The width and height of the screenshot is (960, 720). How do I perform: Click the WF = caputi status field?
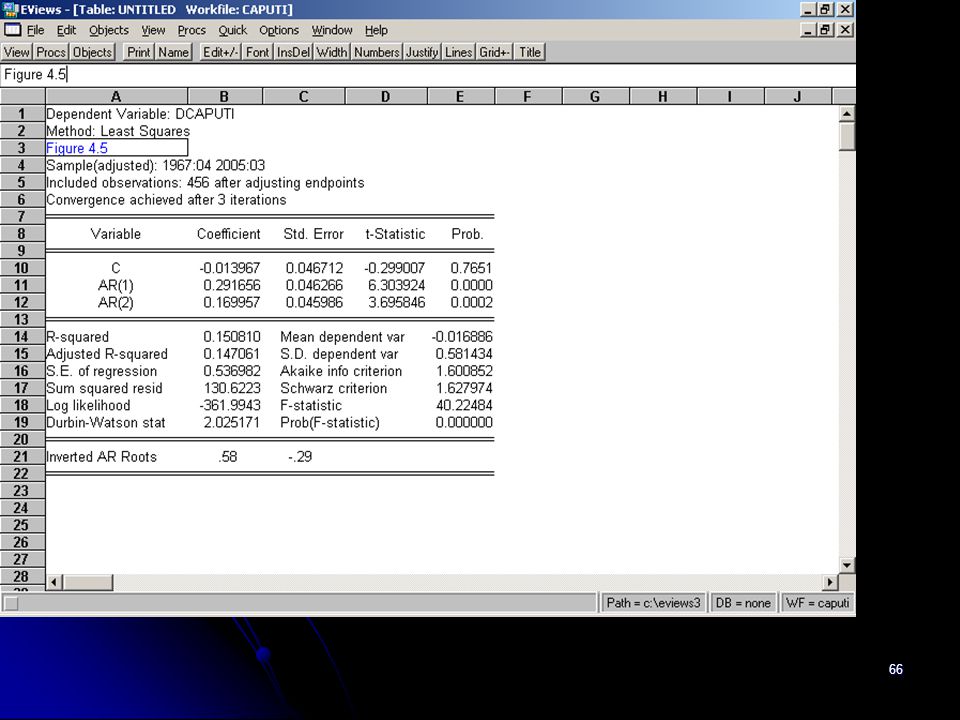[817, 603]
